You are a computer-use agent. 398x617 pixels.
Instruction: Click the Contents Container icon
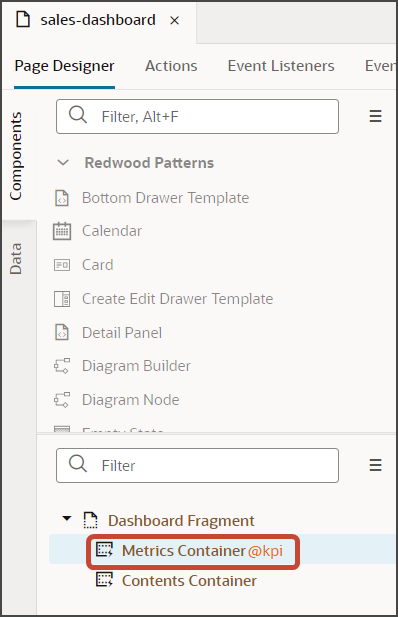point(104,580)
